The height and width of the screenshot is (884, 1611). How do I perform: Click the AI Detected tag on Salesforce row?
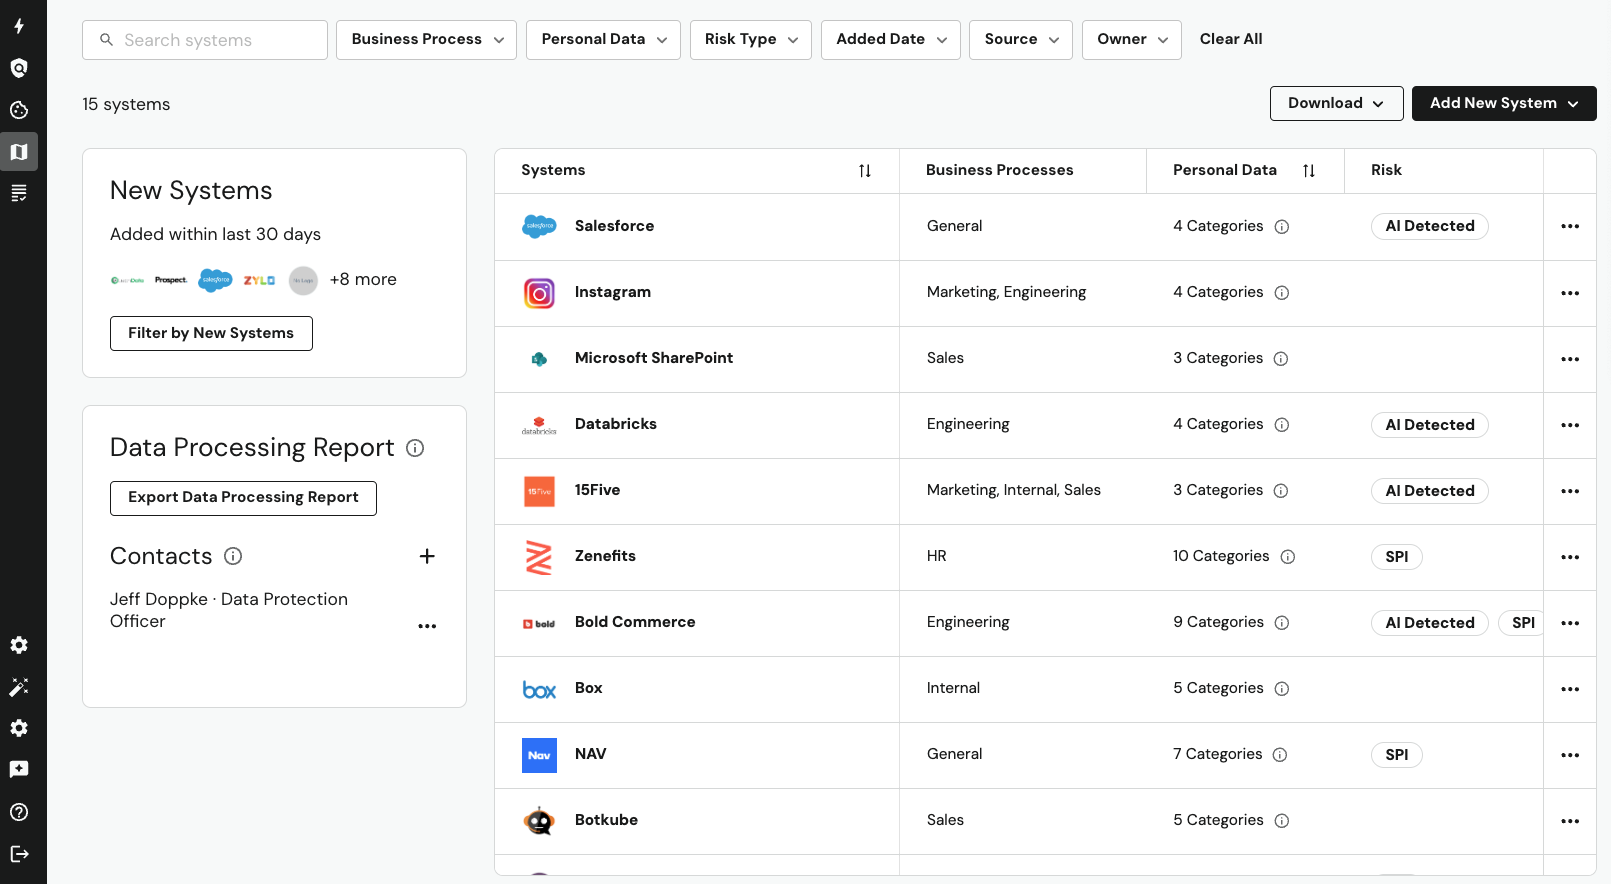point(1430,227)
